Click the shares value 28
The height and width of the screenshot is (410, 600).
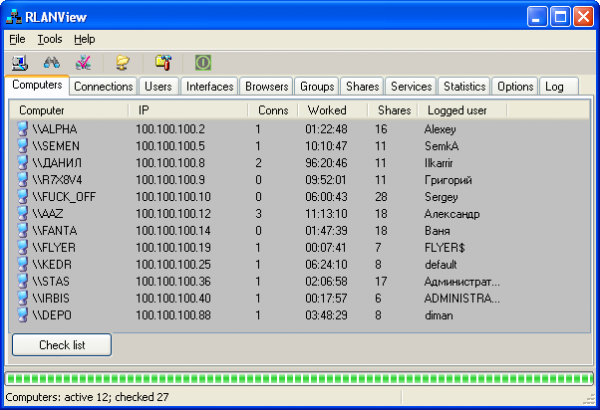click(381, 197)
